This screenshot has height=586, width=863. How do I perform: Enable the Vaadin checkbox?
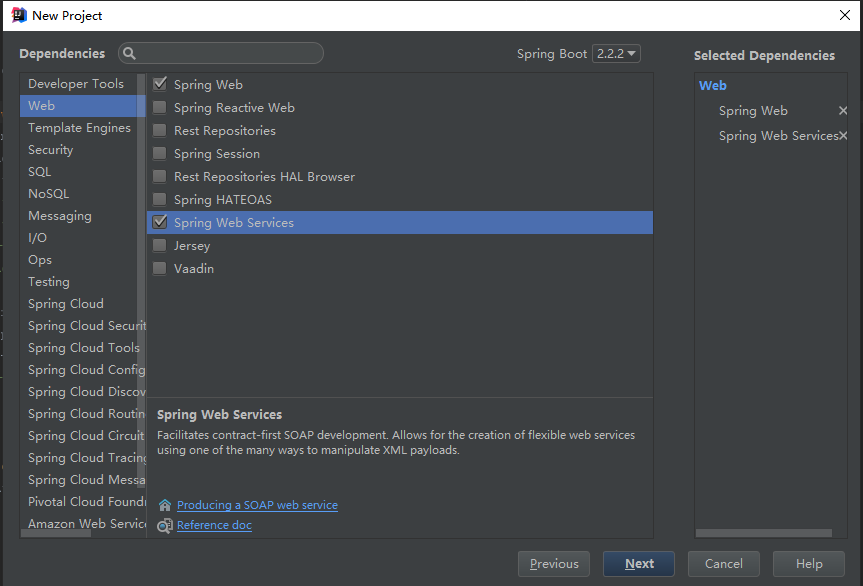[160, 268]
